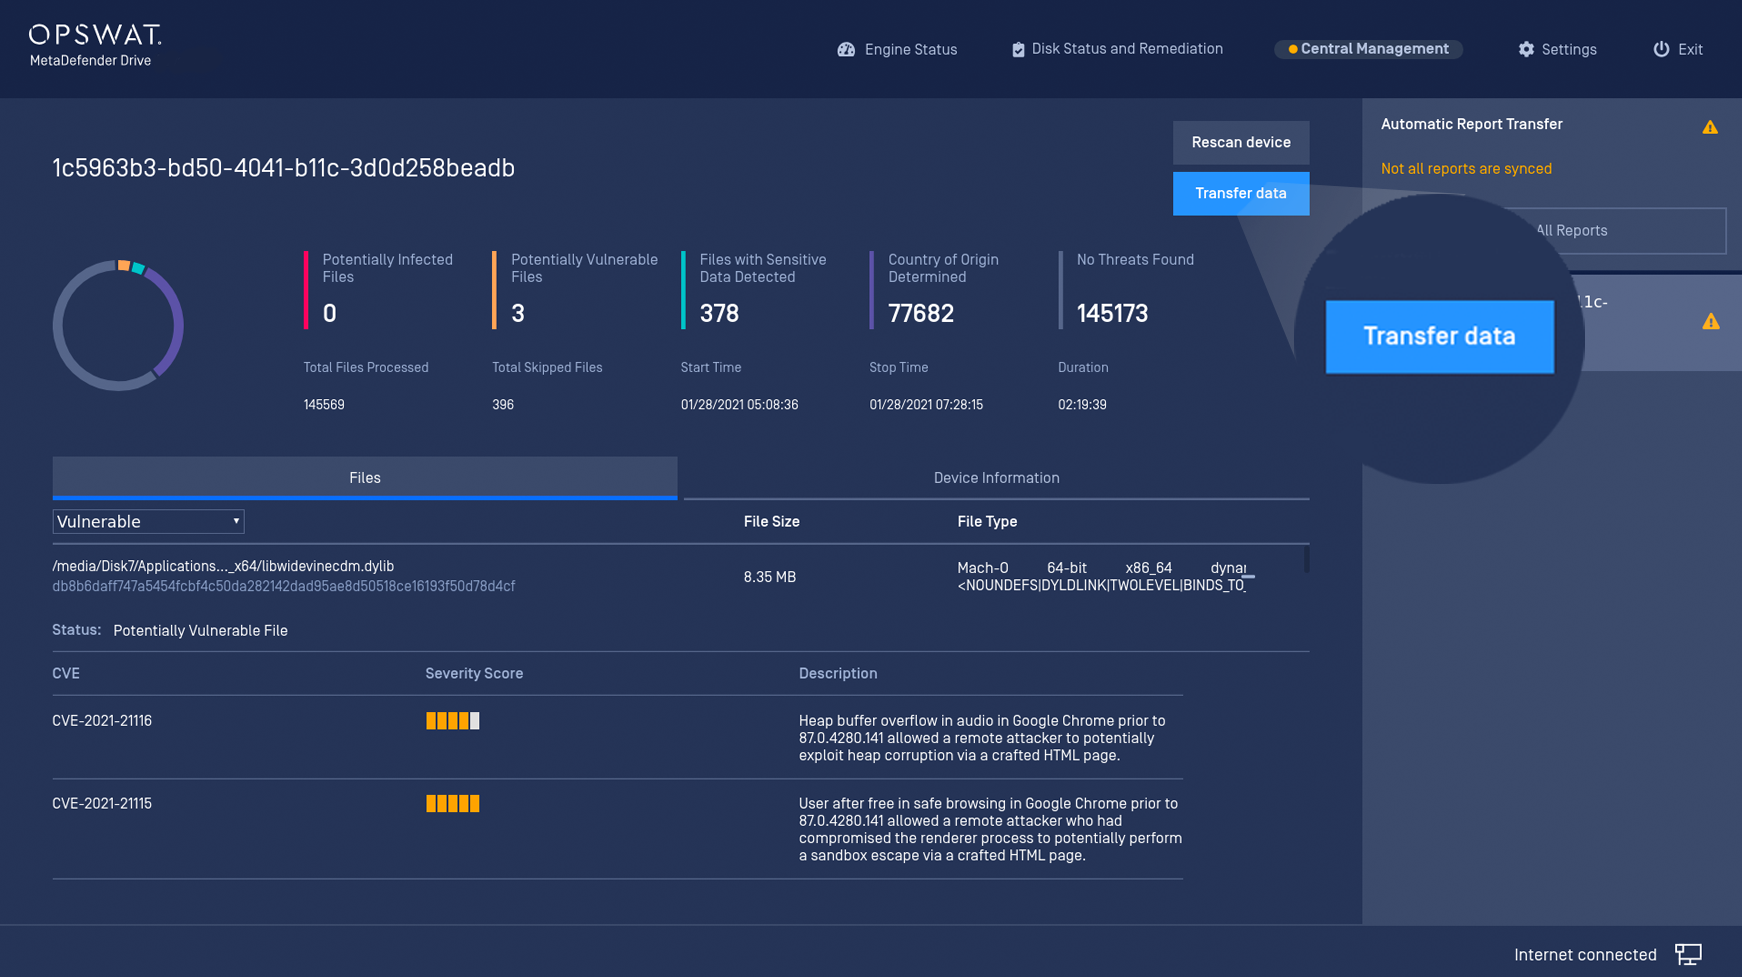Viewport: 1742px width, 977px height.
Task: Select the CVE-2021-21115 vulnerability row
Action: (102, 804)
